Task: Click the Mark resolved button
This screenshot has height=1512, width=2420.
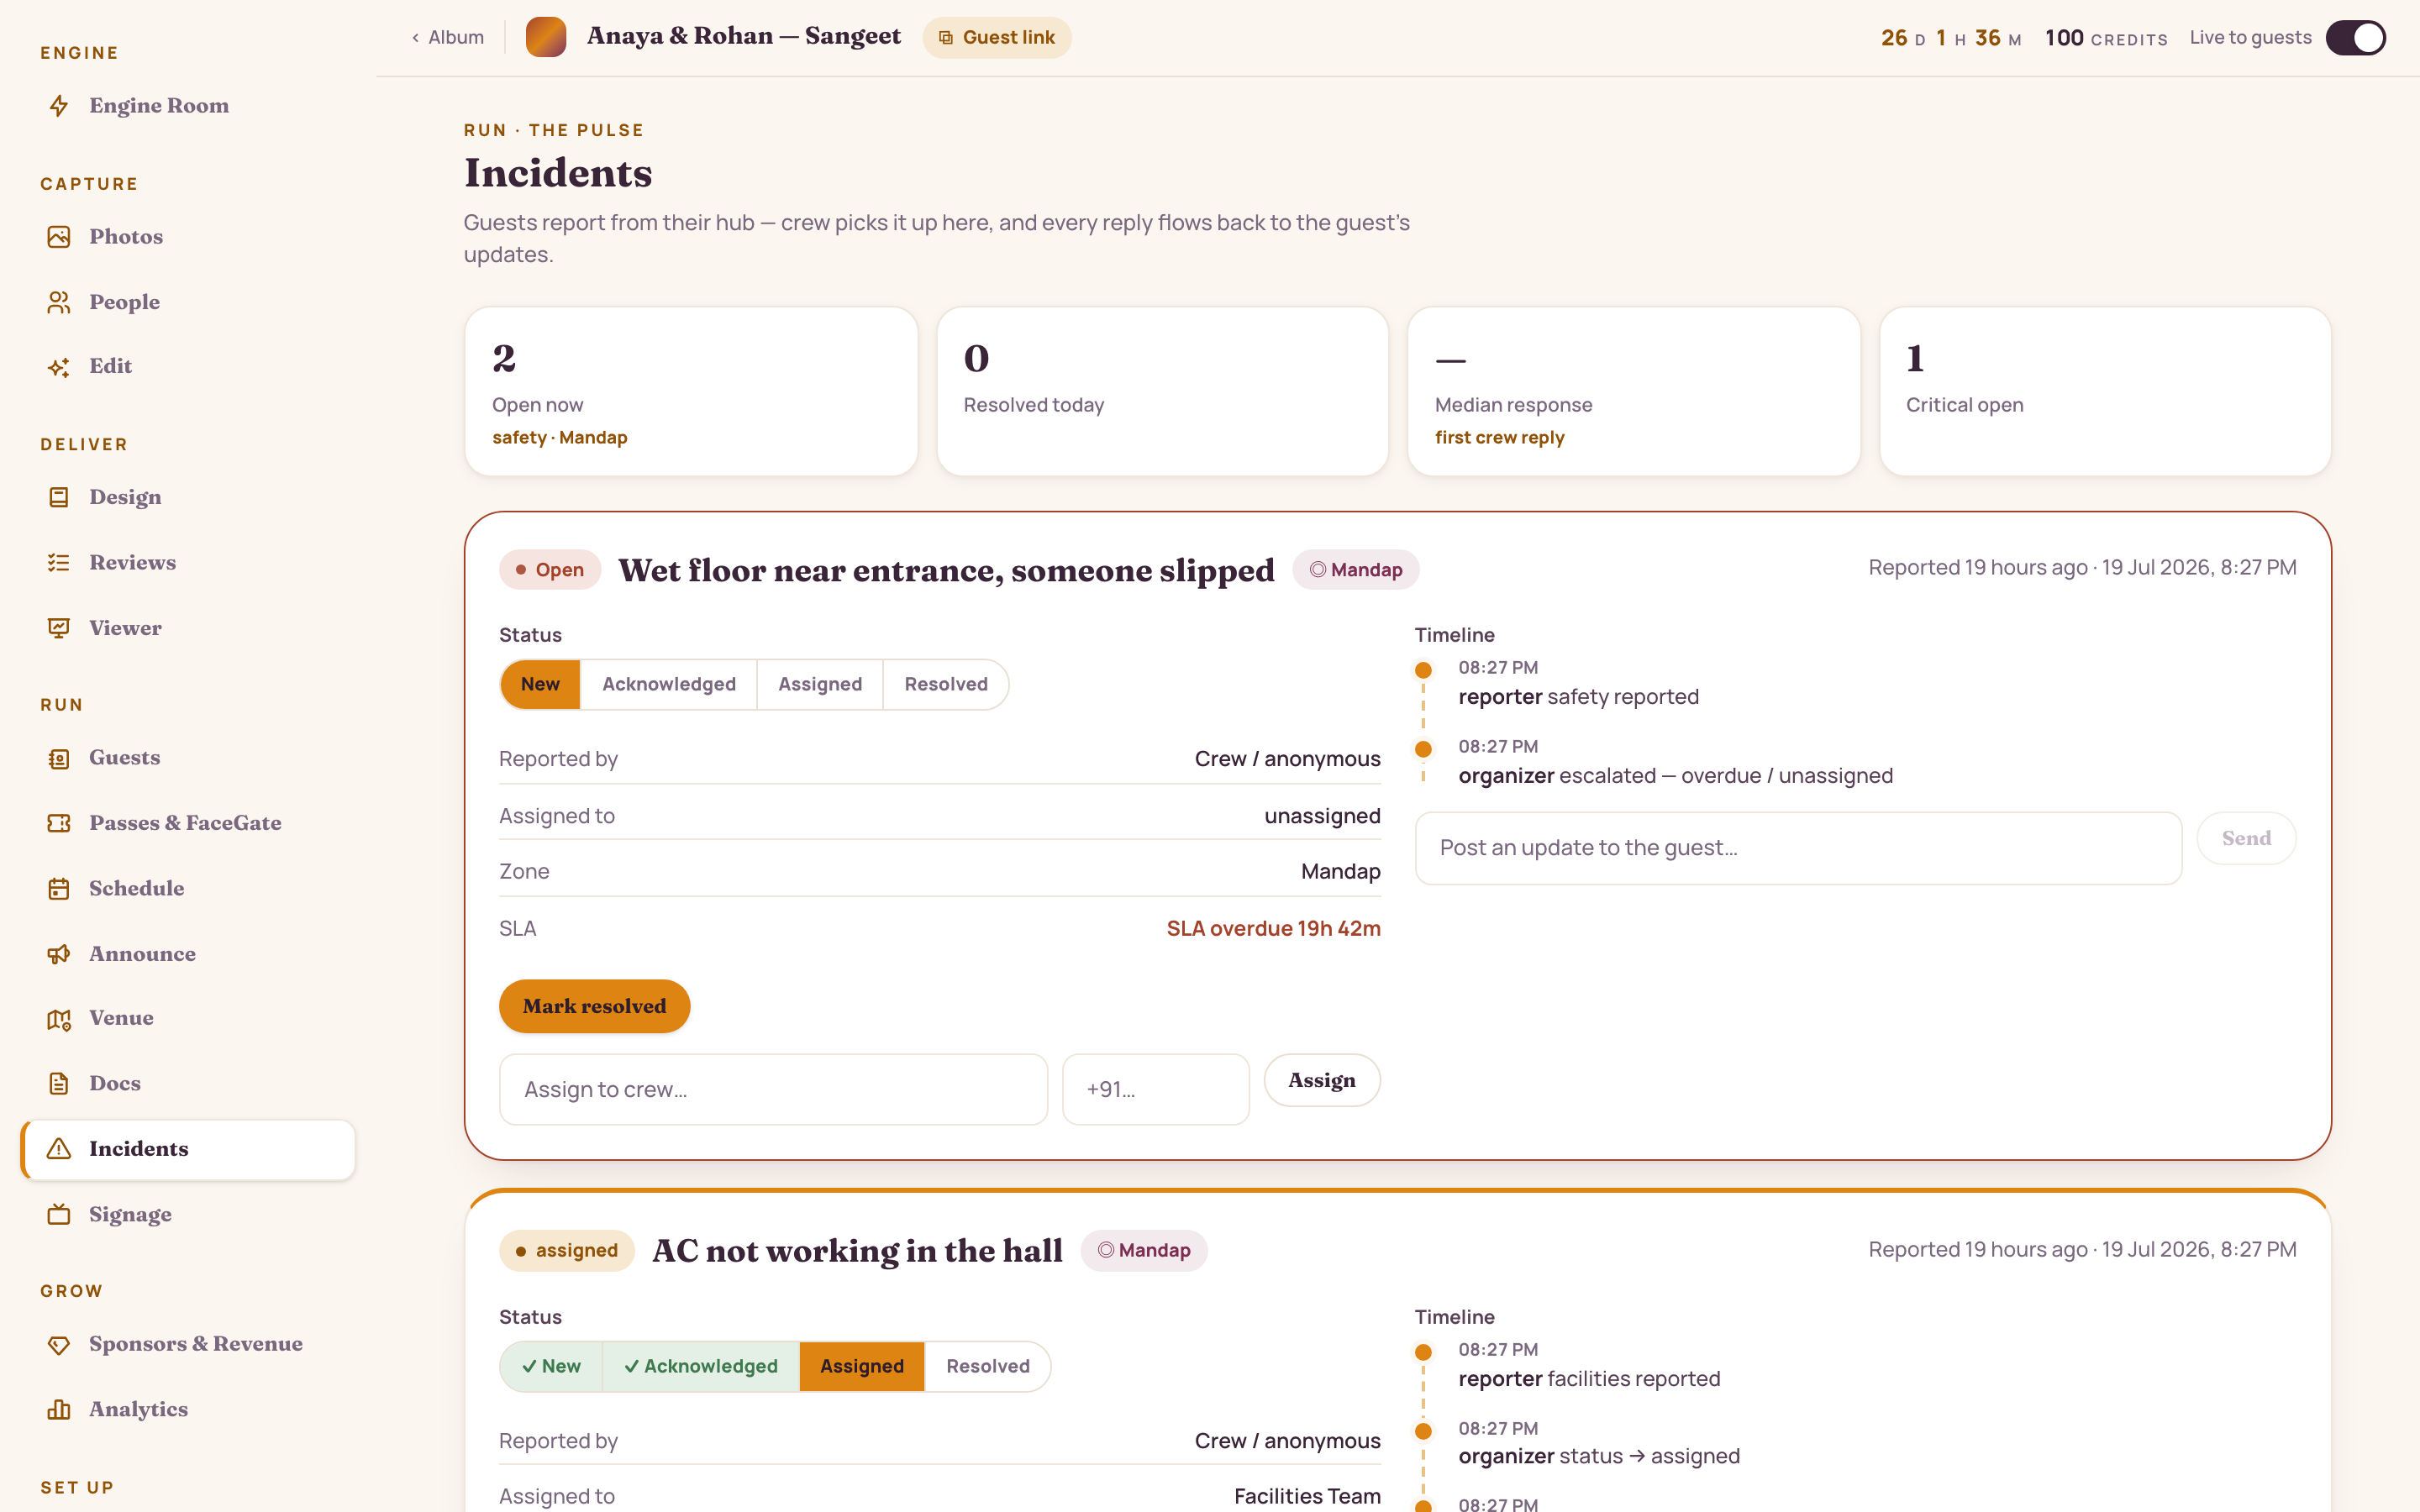Action: coord(594,1006)
